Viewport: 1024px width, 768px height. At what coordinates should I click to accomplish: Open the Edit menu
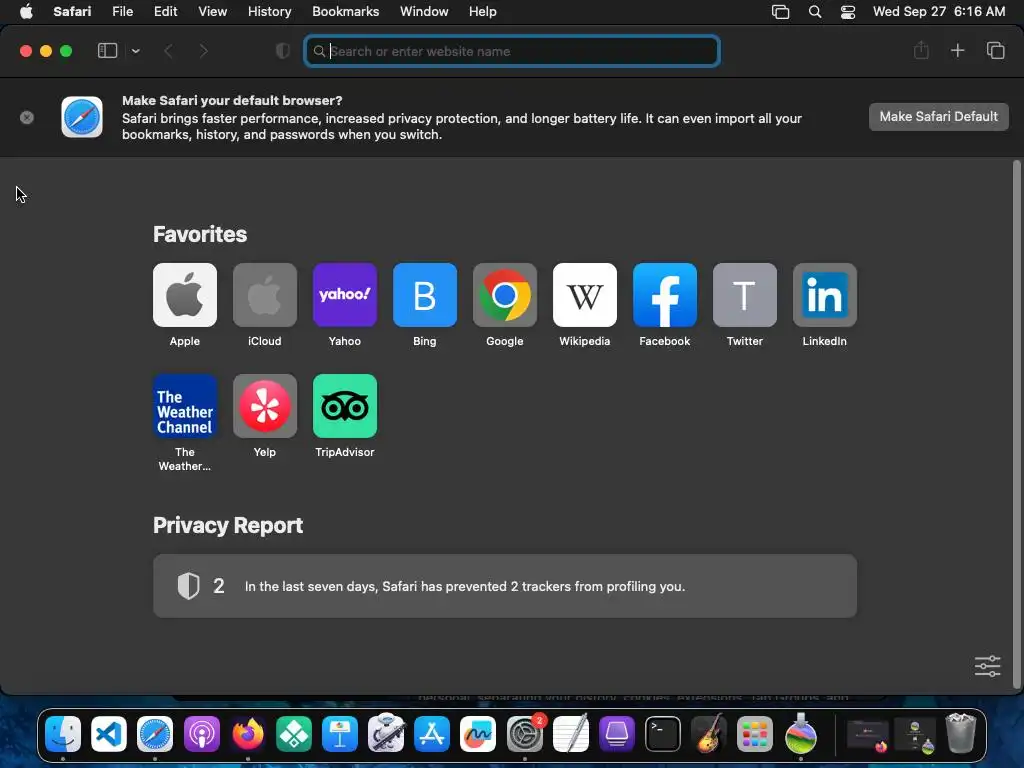point(165,11)
